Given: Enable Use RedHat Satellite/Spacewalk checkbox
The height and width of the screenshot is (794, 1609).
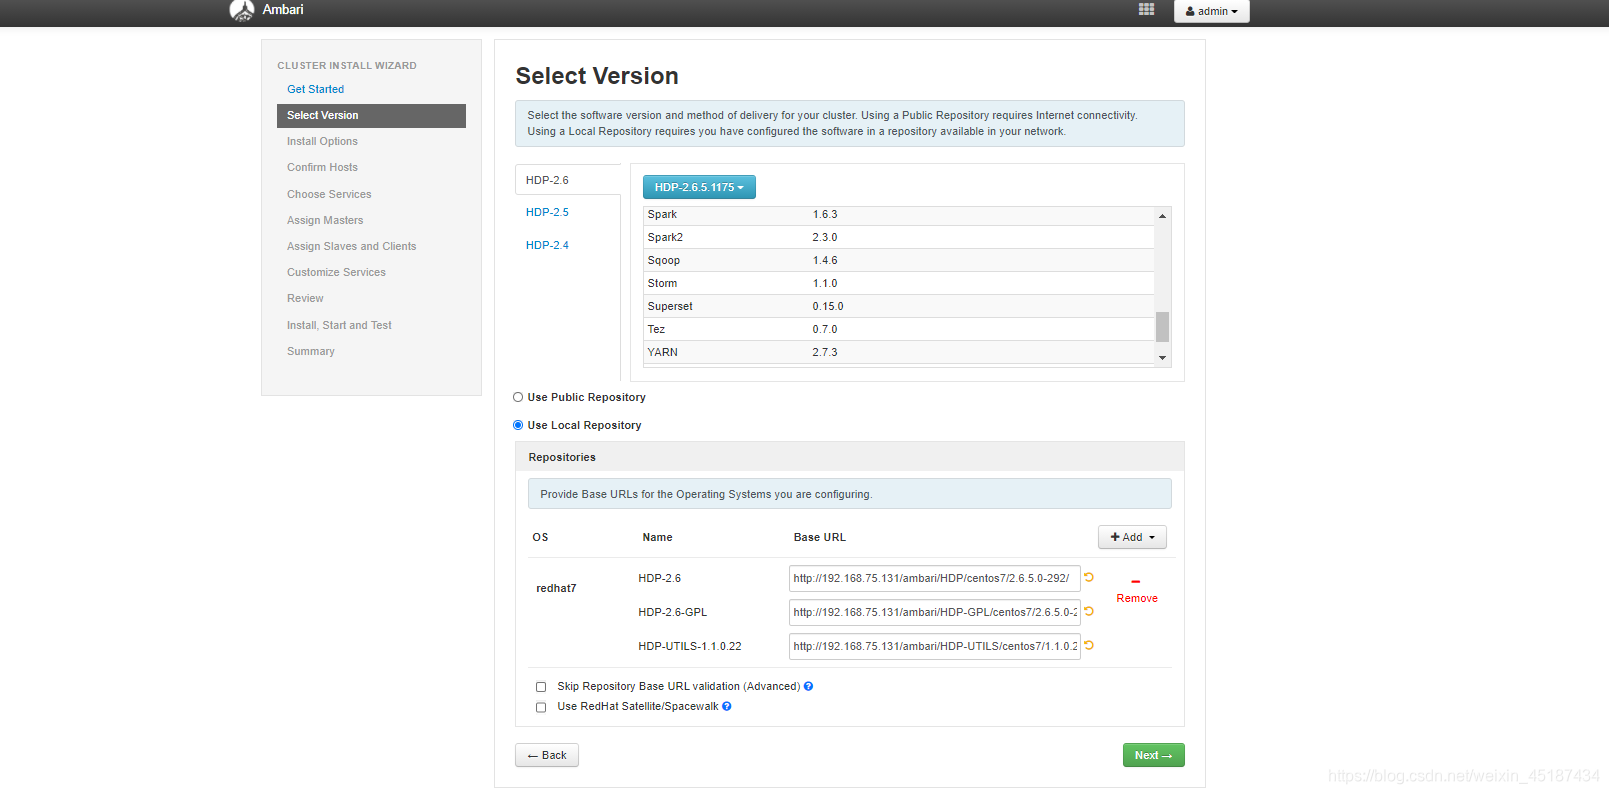Looking at the screenshot, I should click(541, 707).
